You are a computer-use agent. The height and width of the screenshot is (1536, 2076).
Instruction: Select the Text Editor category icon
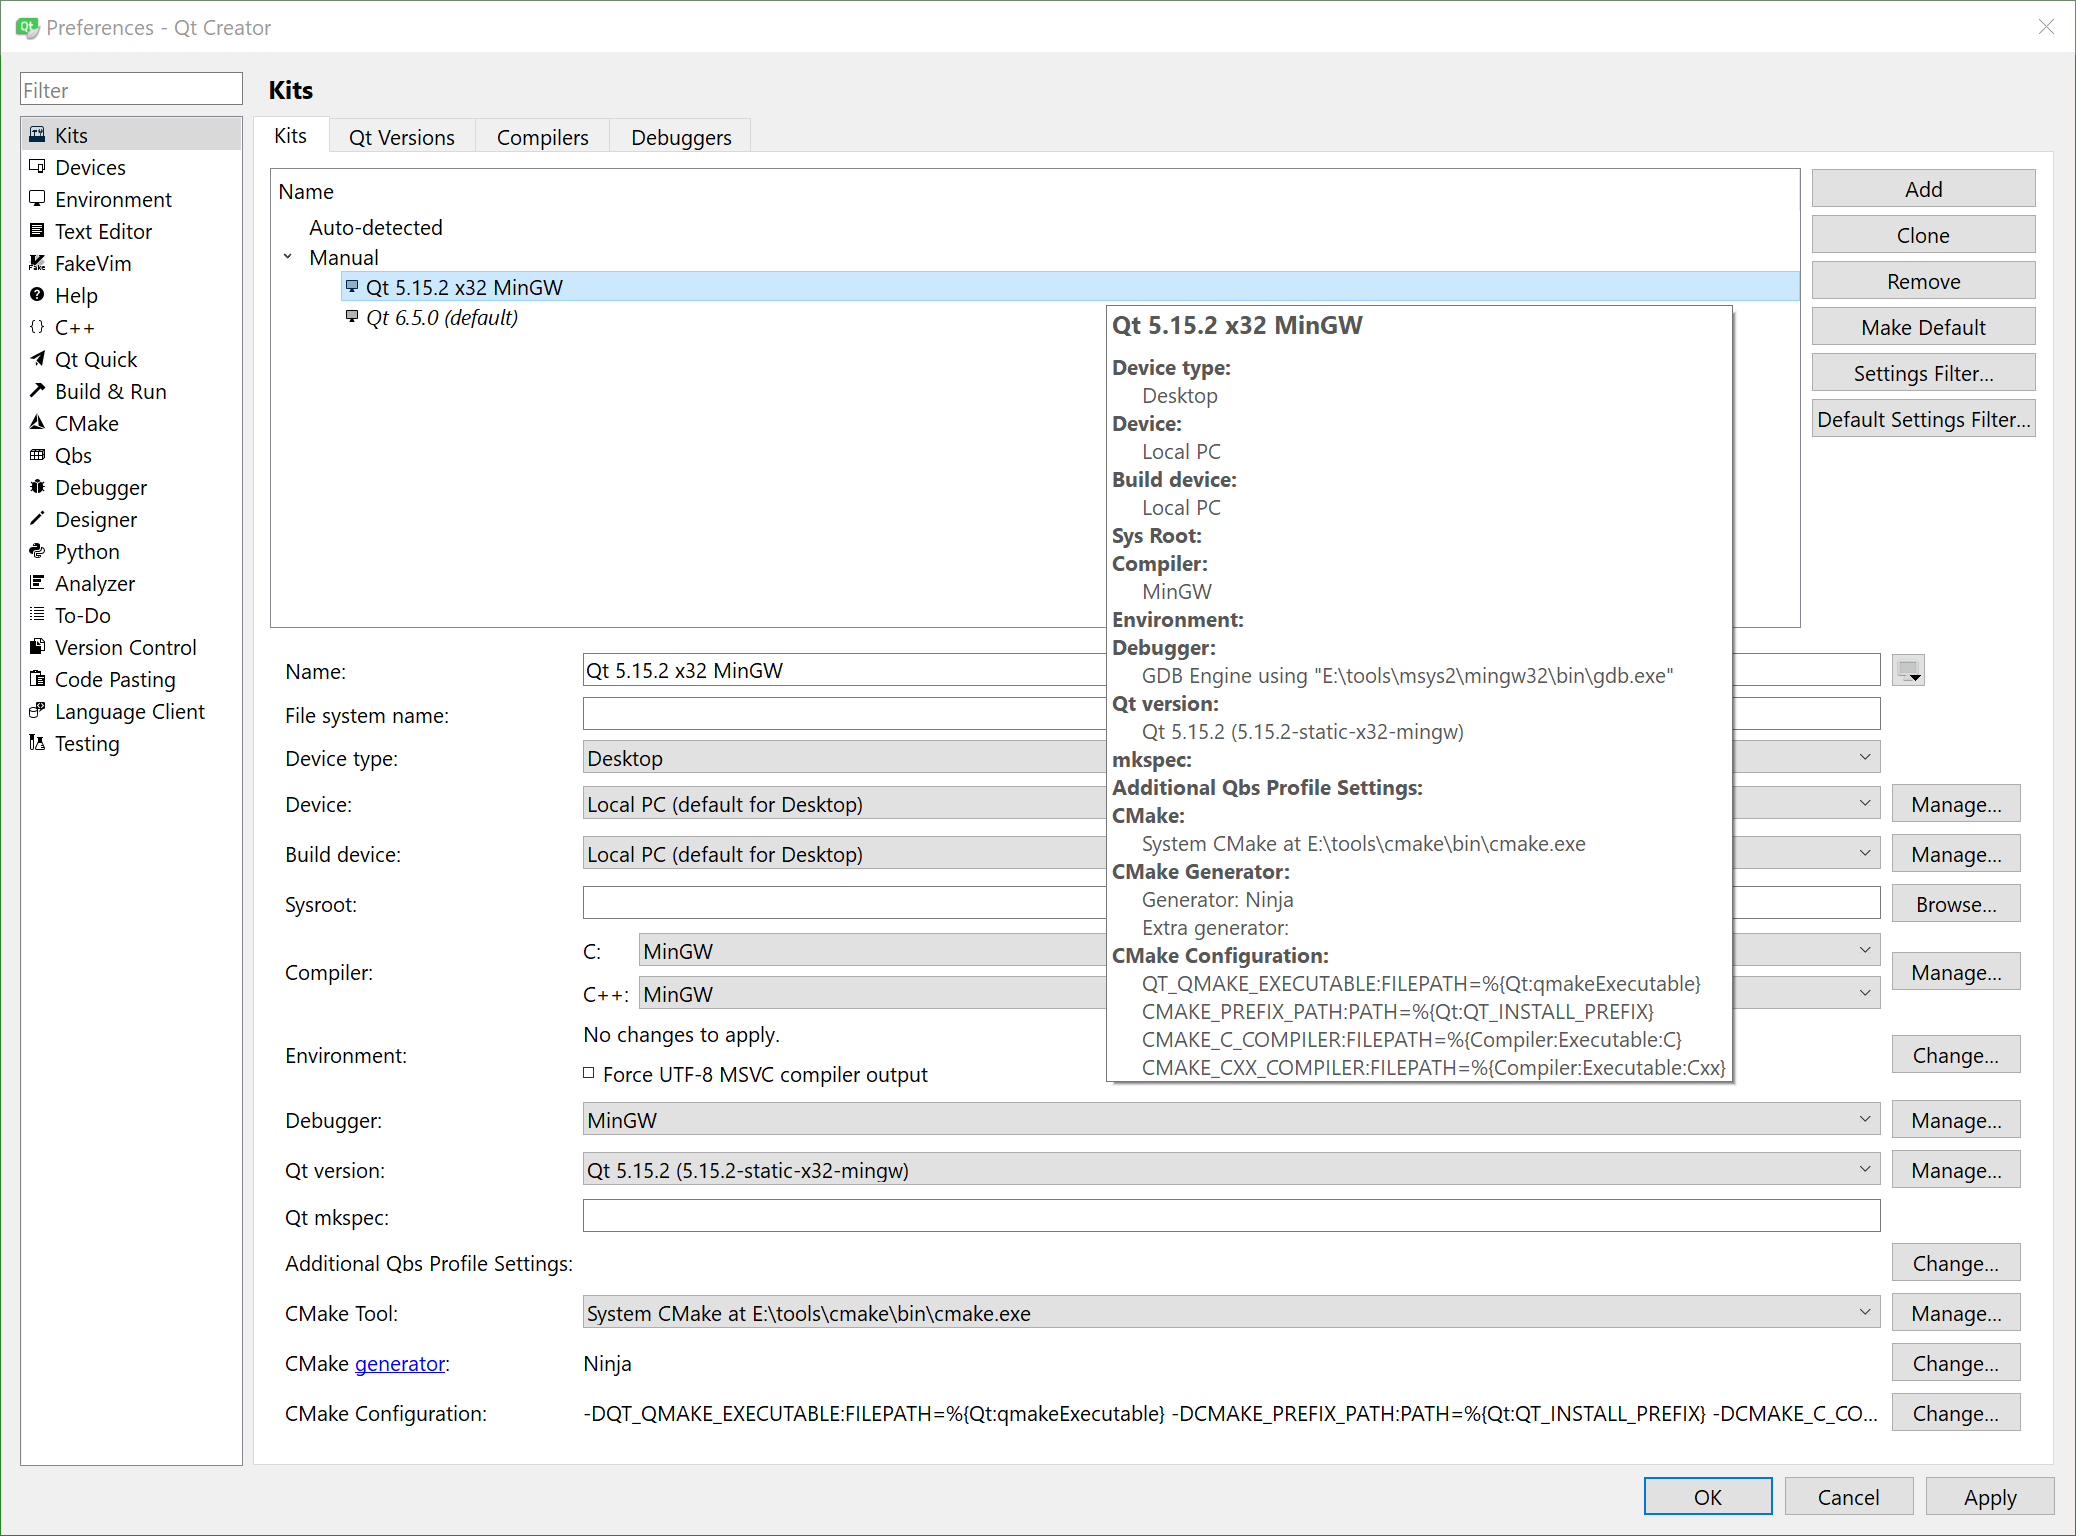tap(38, 230)
